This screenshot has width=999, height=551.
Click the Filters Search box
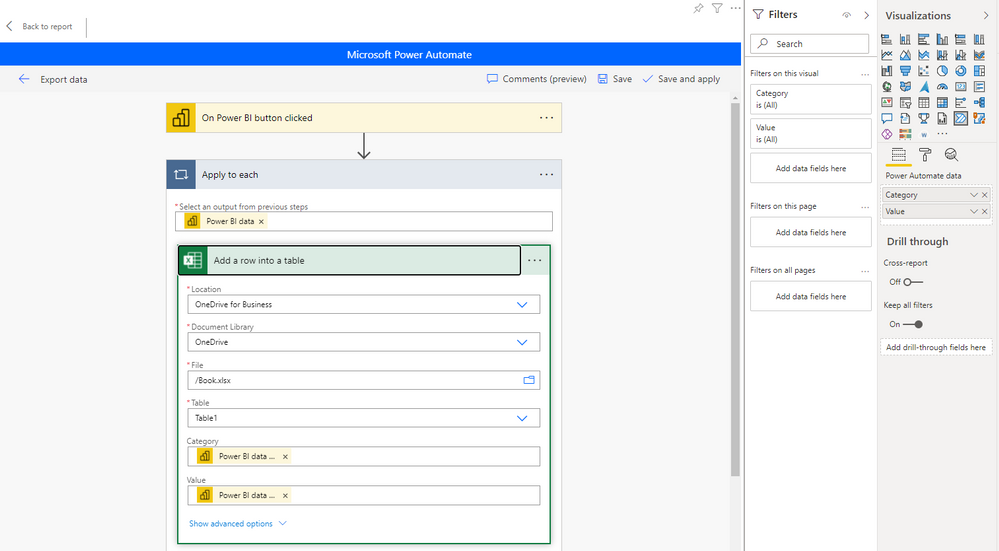click(809, 43)
